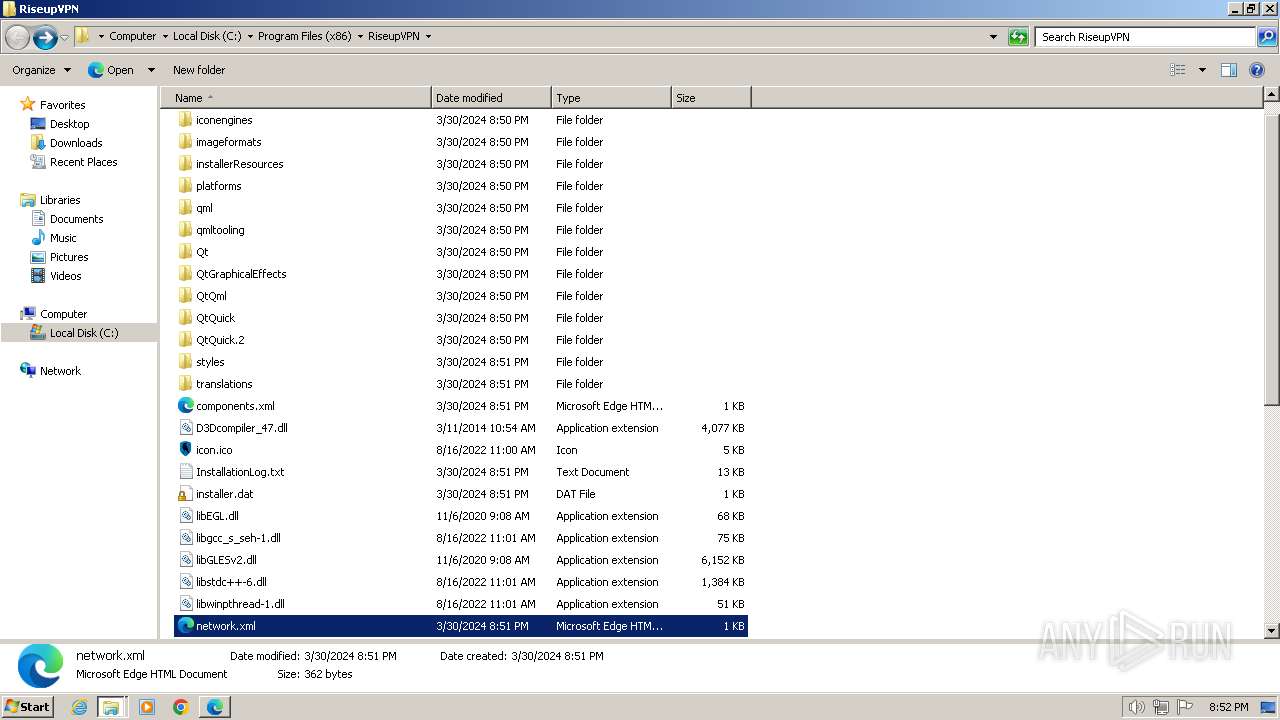Click the Start button
This screenshot has width=1280, height=720.
[x=28, y=707]
